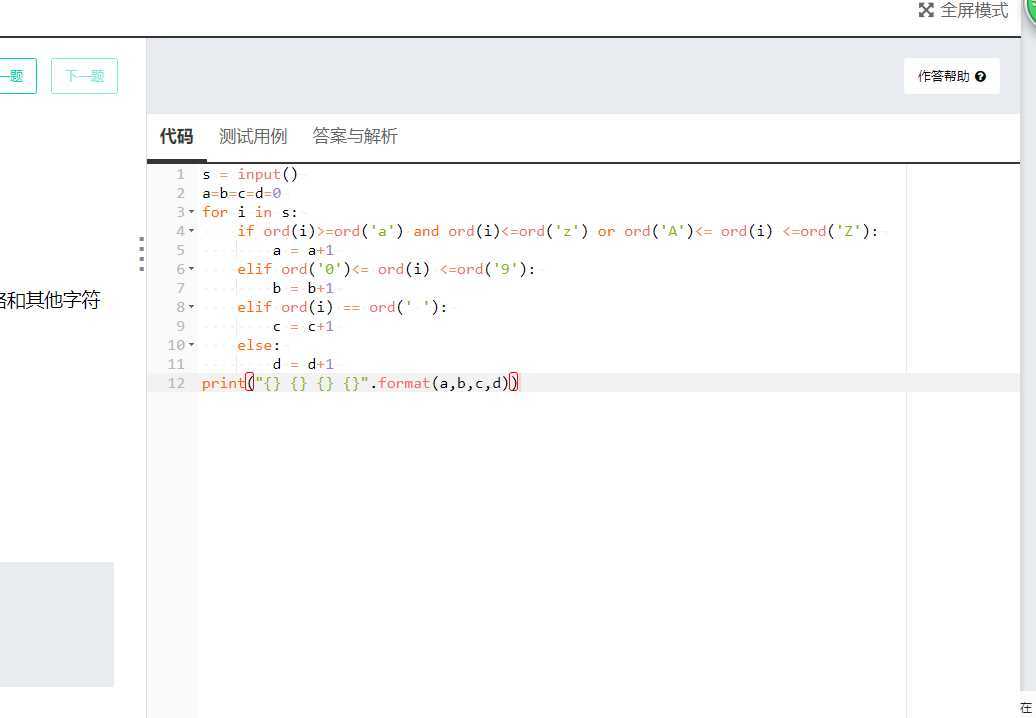Switch to the 测试用例 tab
This screenshot has width=1036, height=718.
click(253, 136)
